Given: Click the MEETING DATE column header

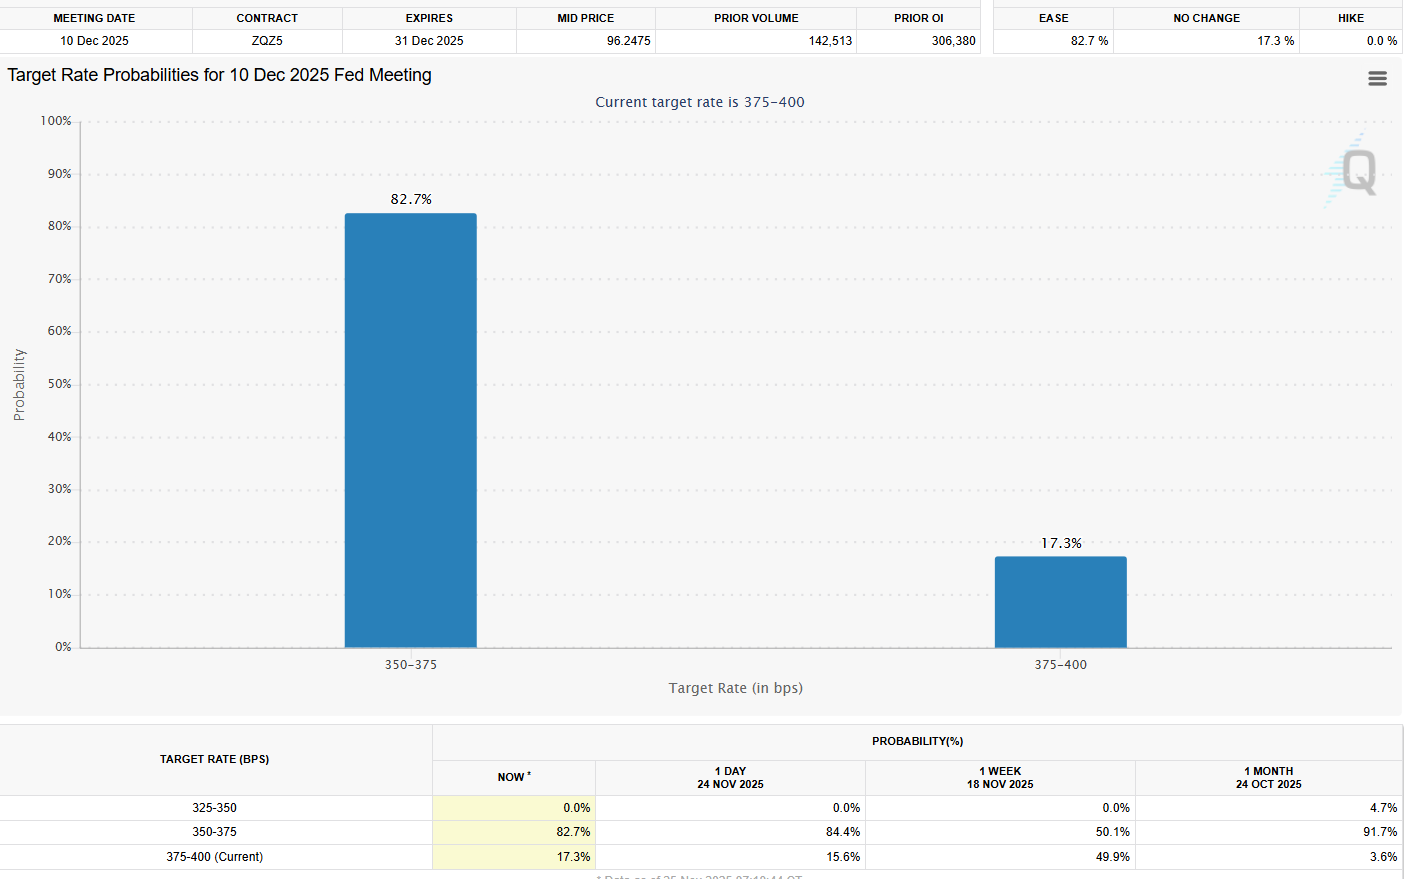Looking at the screenshot, I should pos(93,17).
